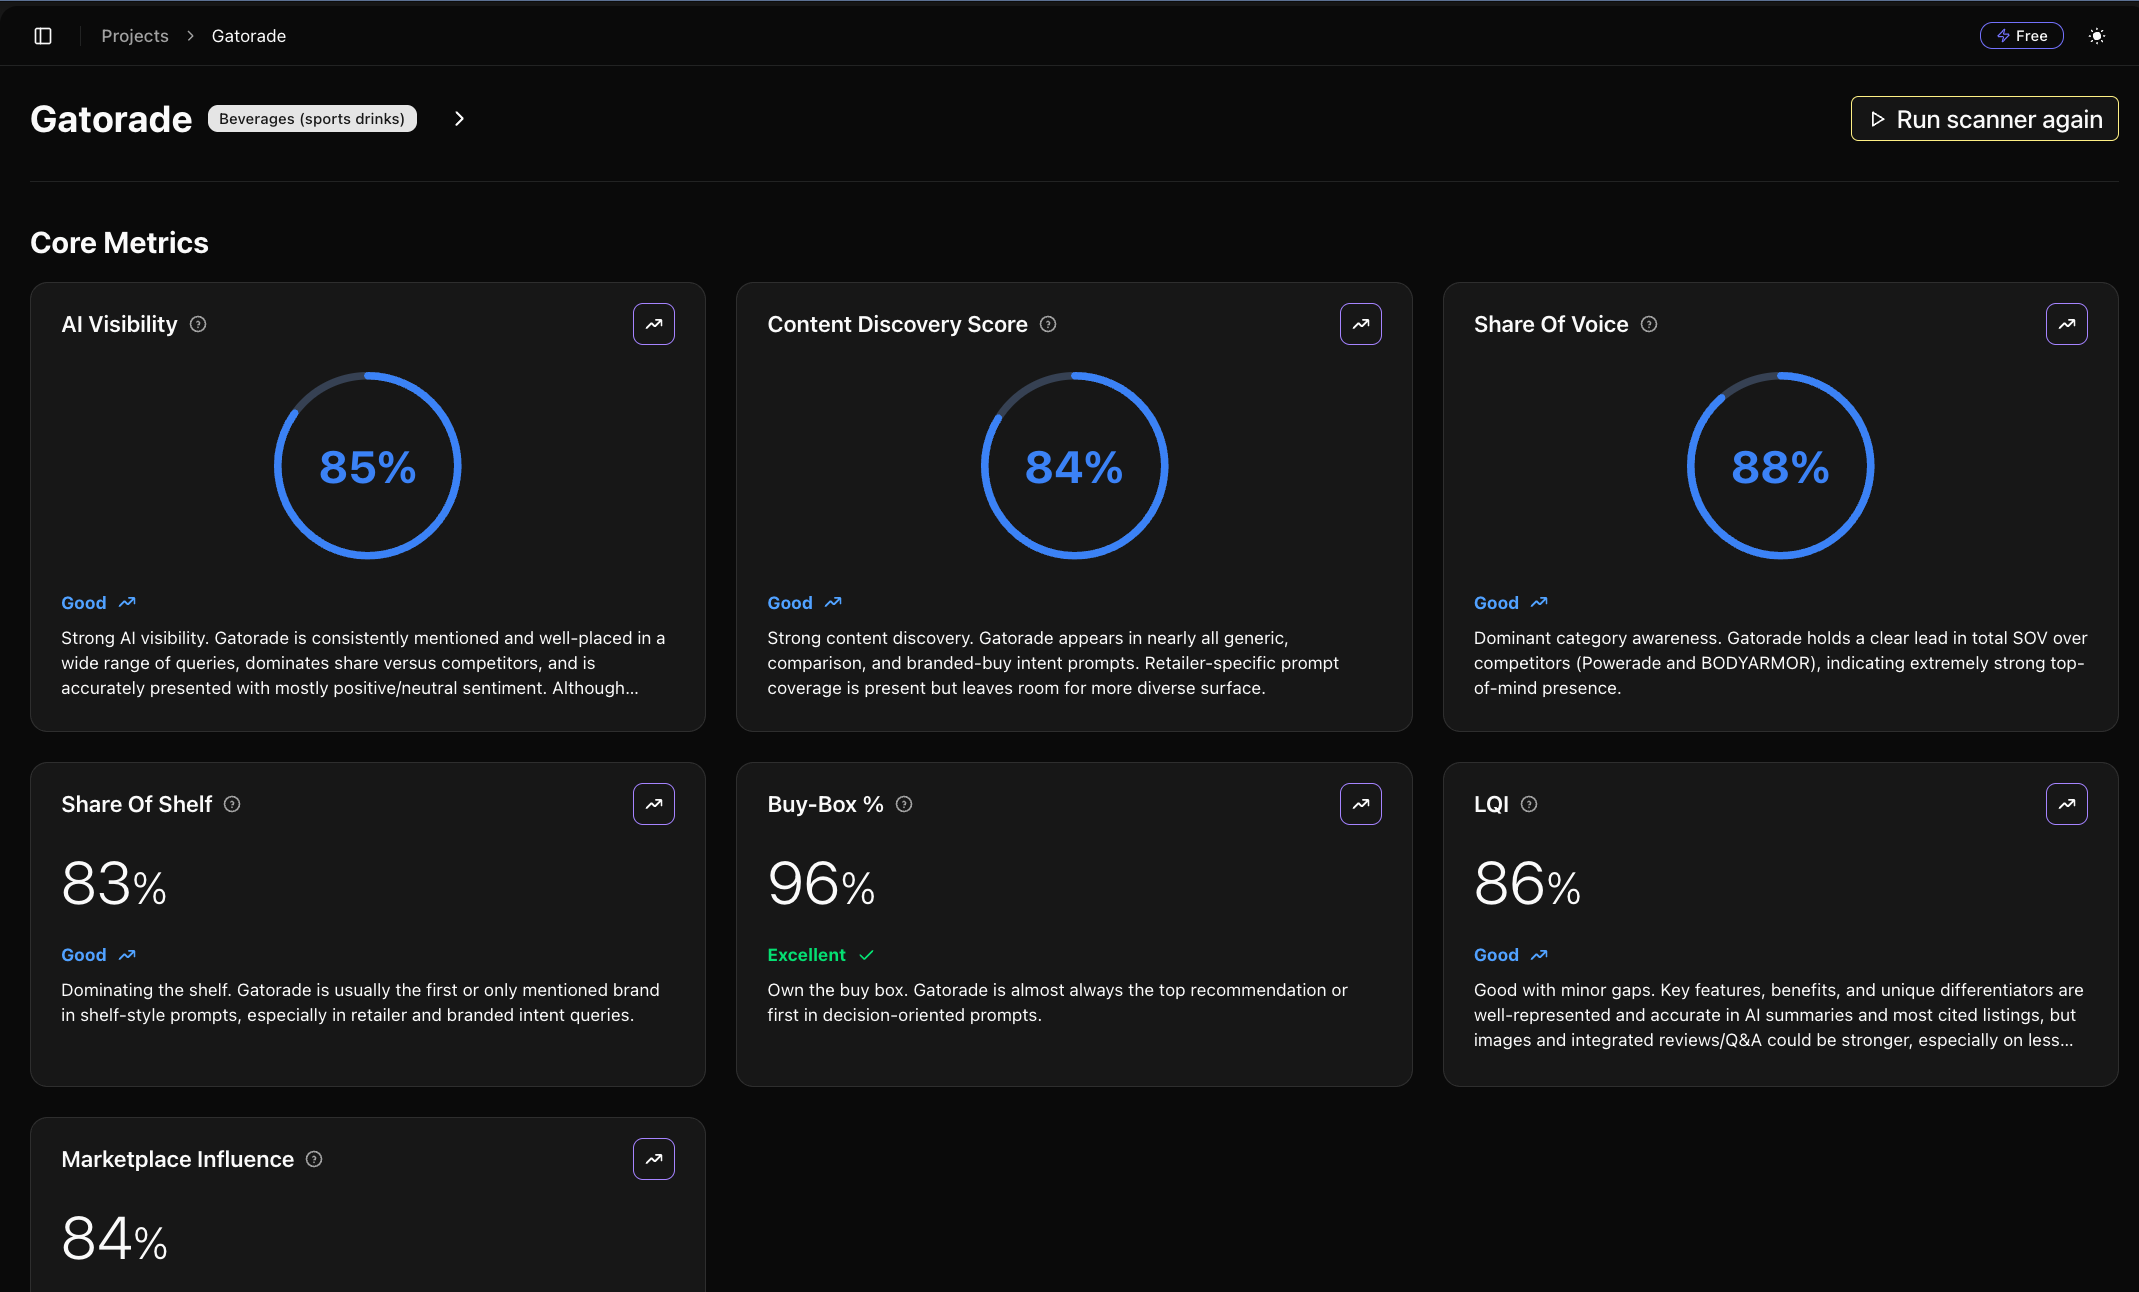
Task: Open Share Of Shelf trend chart
Action: click(654, 804)
